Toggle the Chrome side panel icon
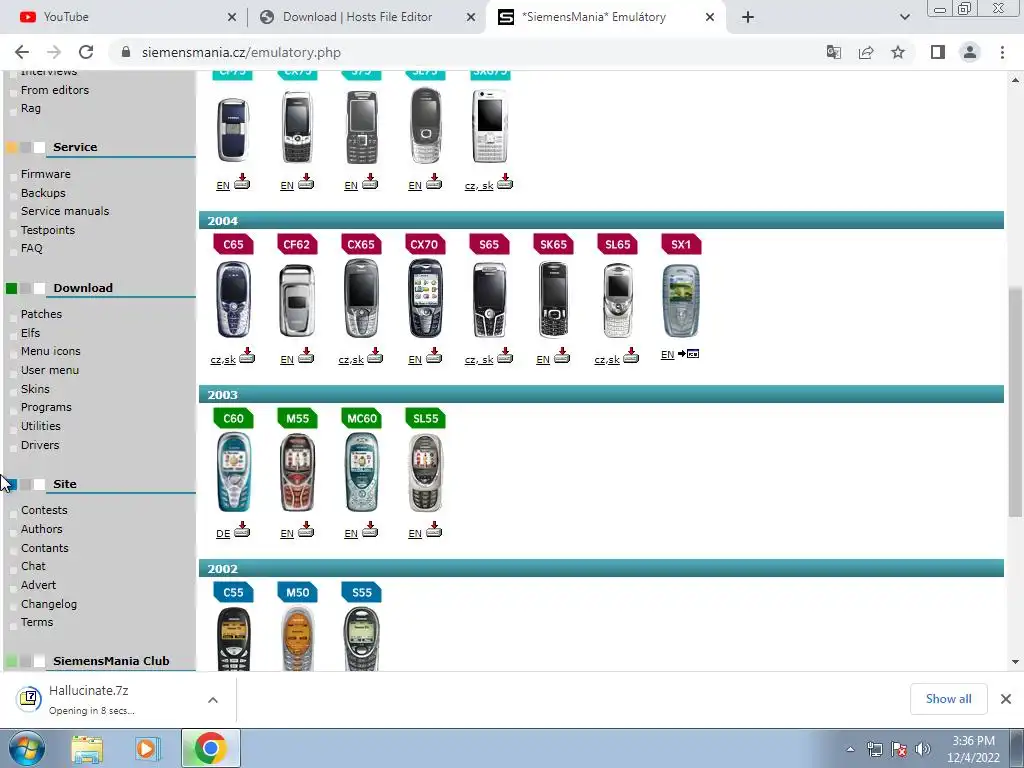1024x768 pixels. point(938,52)
